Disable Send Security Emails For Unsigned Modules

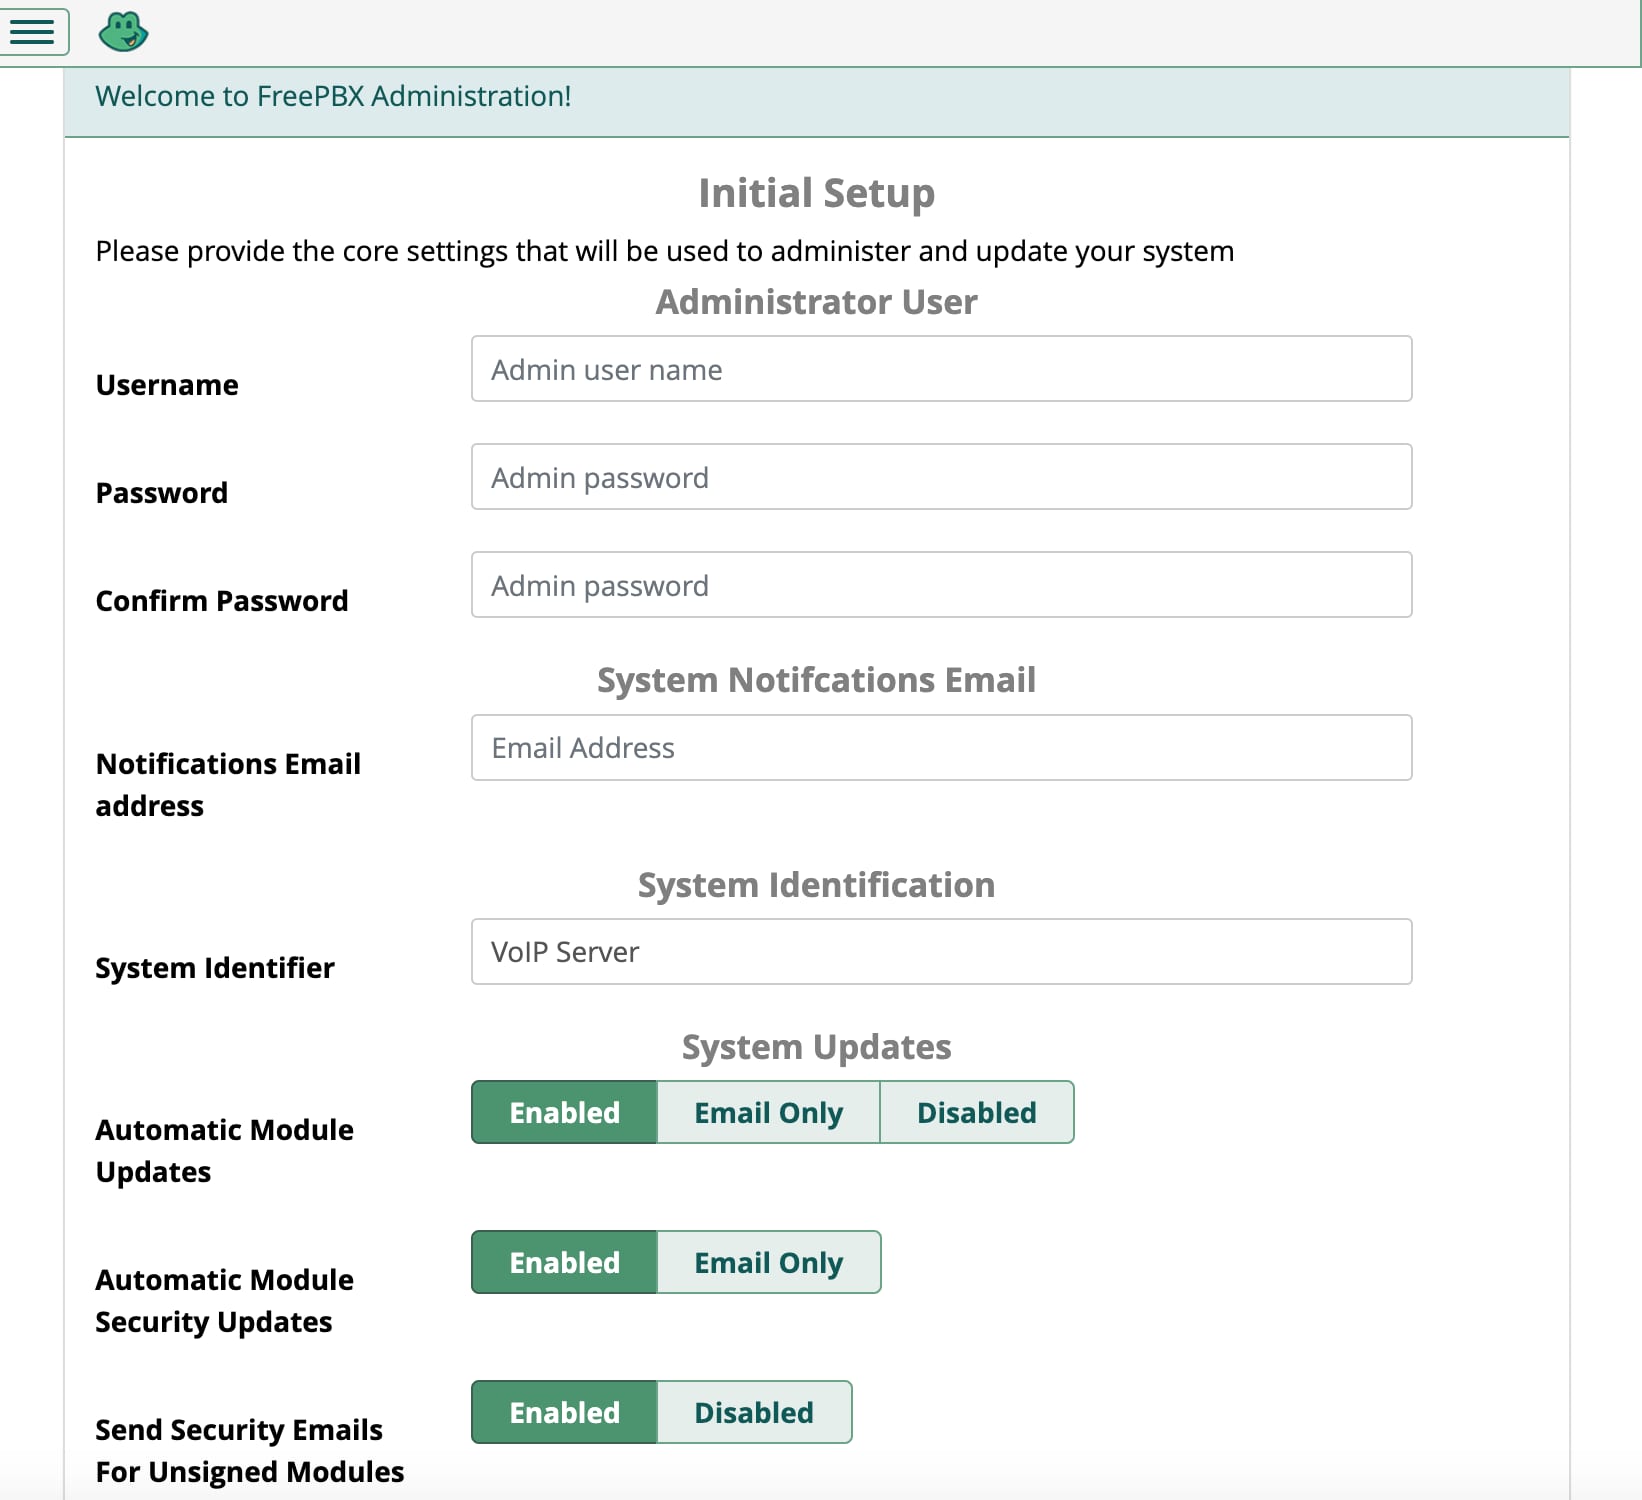[753, 1412]
